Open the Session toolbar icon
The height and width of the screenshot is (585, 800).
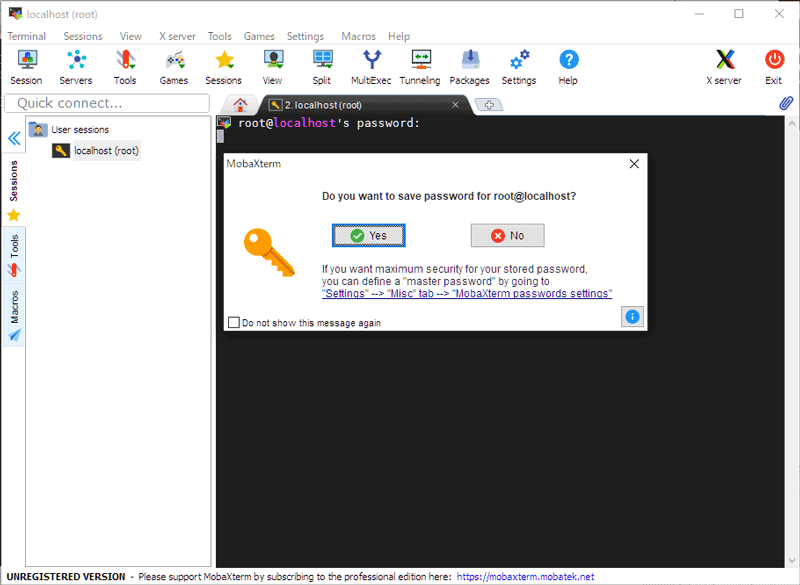point(26,66)
